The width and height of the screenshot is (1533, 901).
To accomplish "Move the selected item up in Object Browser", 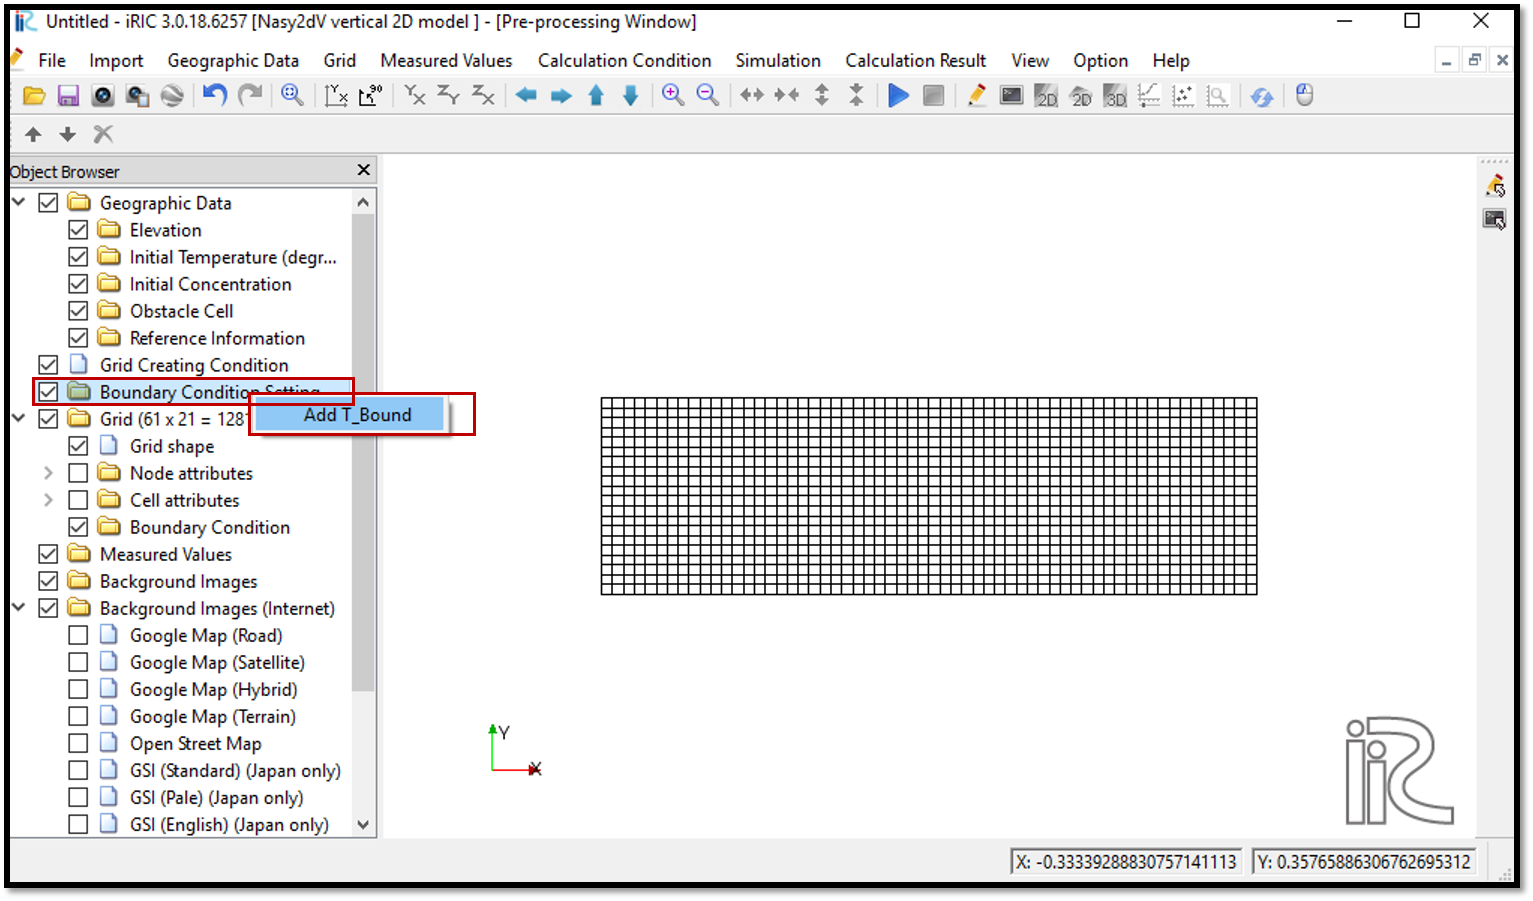I will coord(33,134).
